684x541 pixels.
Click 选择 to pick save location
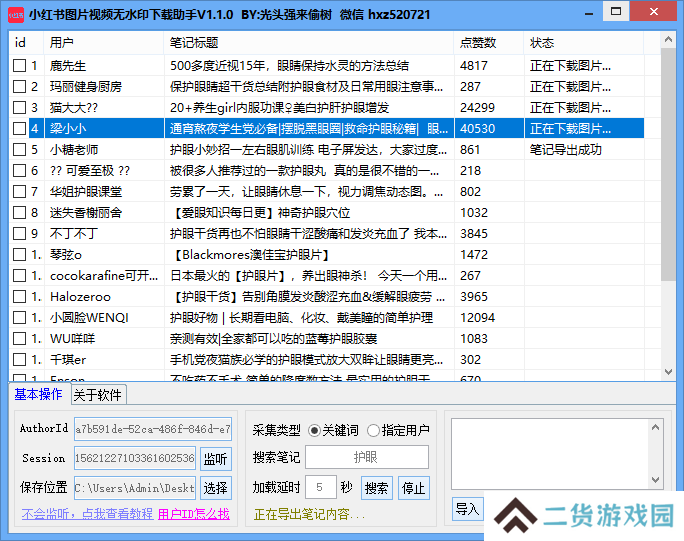[215, 488]
